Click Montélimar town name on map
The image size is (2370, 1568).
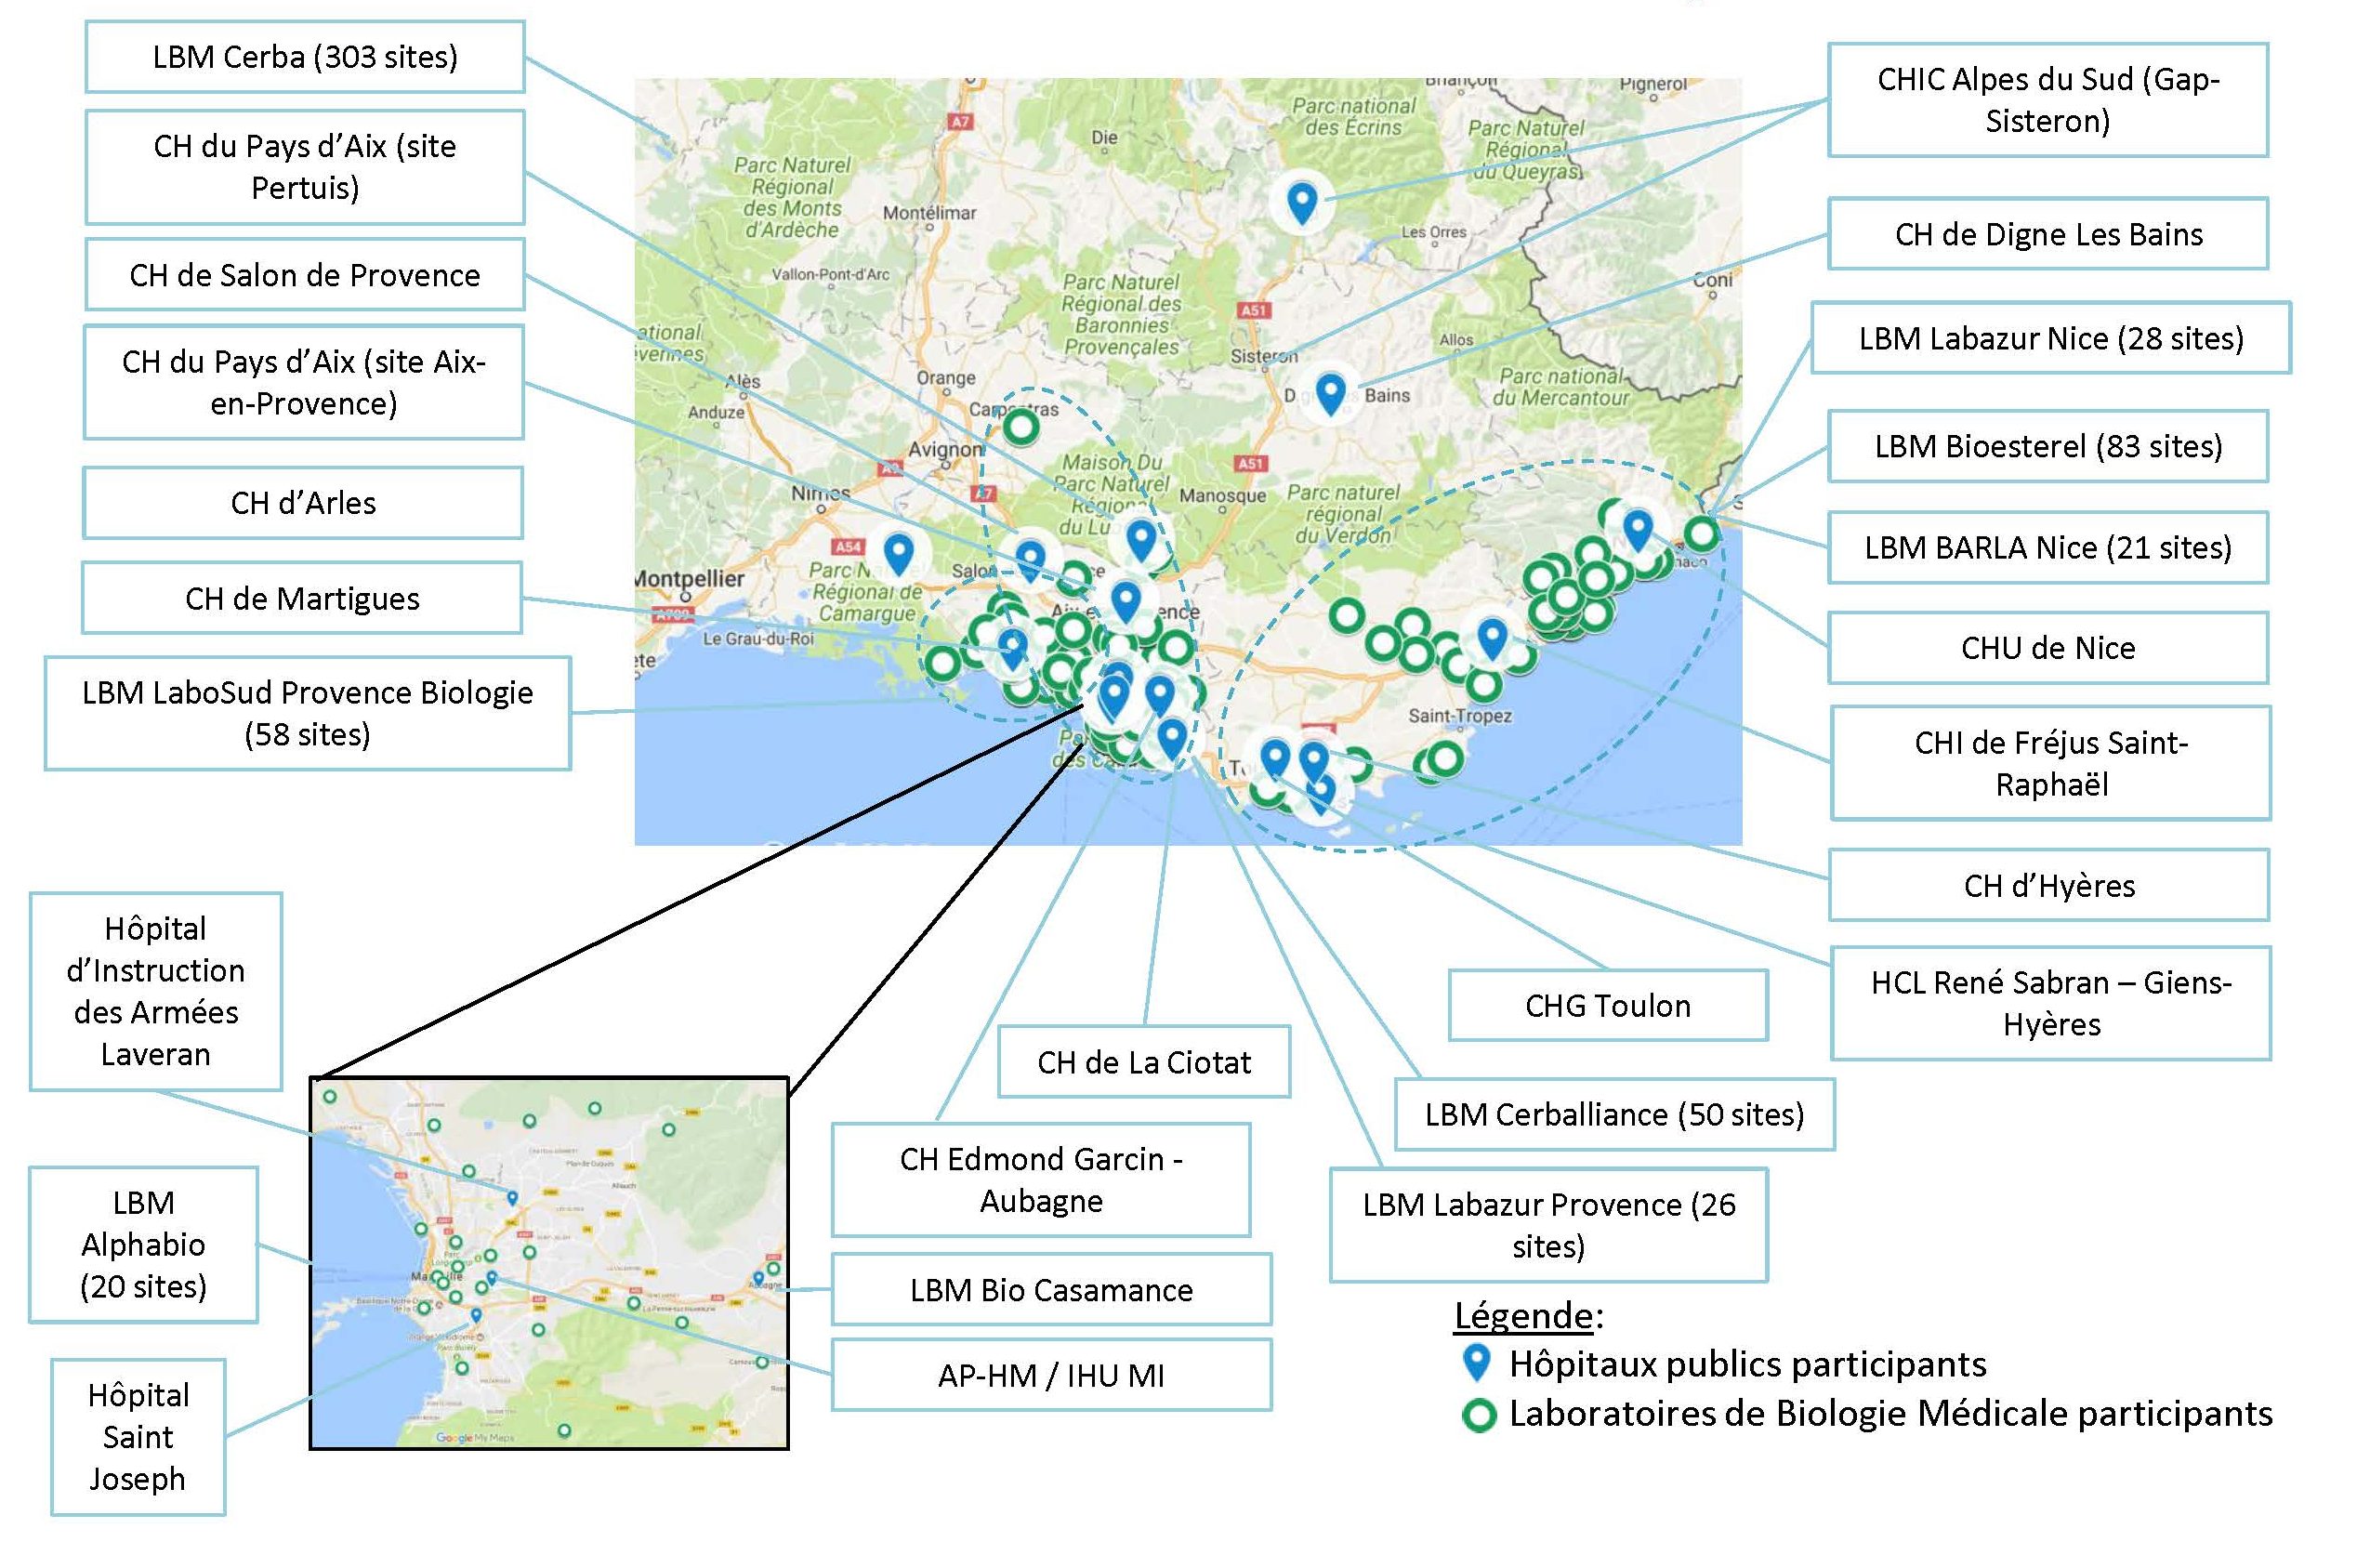(x=929, y=213)
